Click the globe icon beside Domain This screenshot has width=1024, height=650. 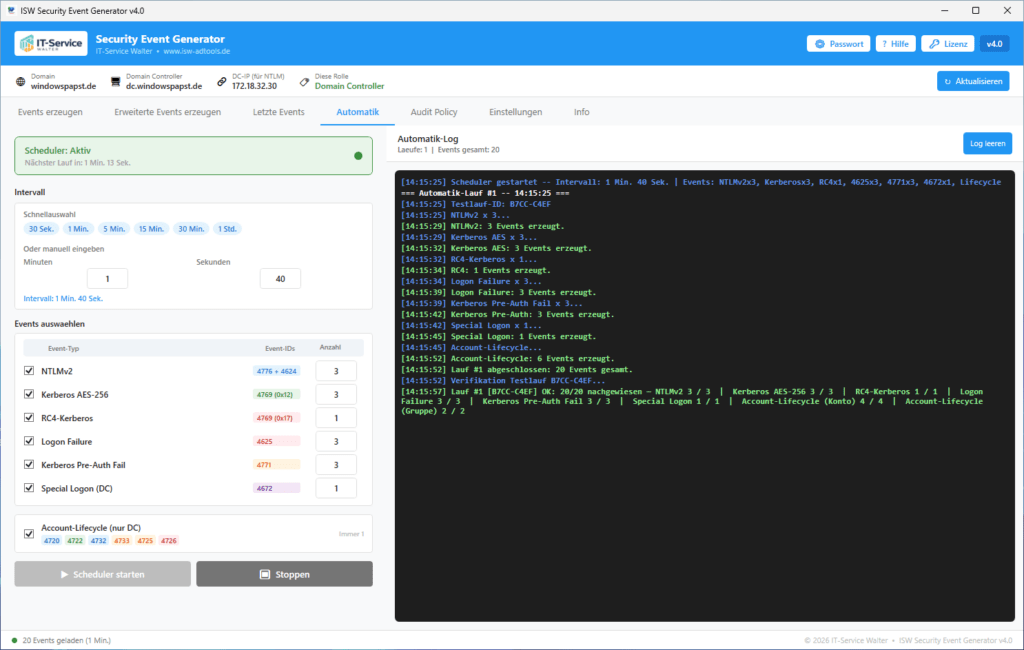pos(21,82)
